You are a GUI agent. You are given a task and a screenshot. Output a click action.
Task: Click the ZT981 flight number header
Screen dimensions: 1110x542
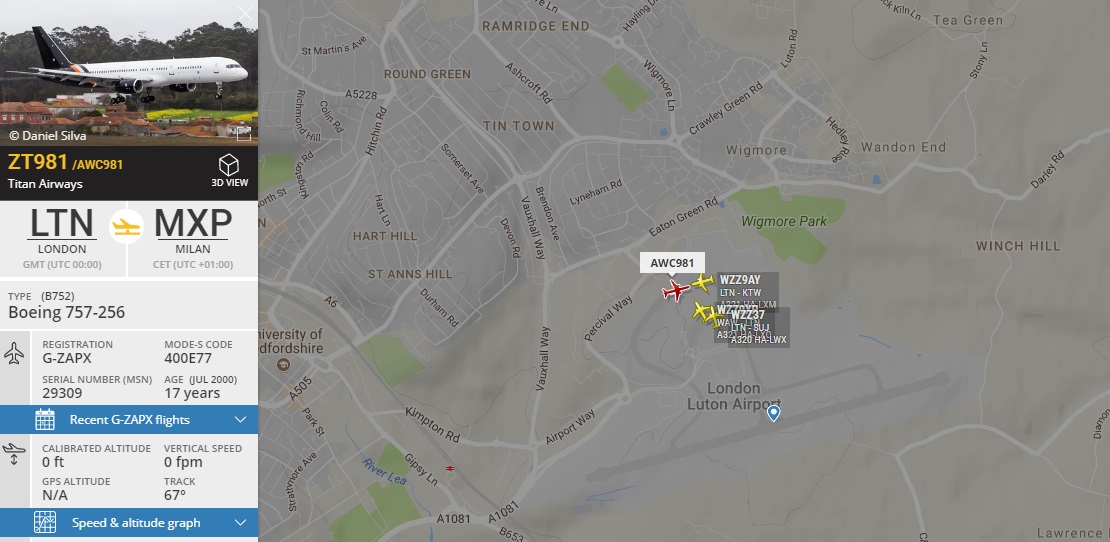pos(38,162)
